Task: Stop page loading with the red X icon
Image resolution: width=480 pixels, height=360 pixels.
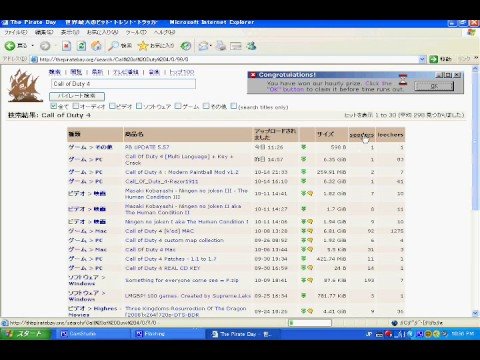Action: pyautogui.click(x=66, y=46)
